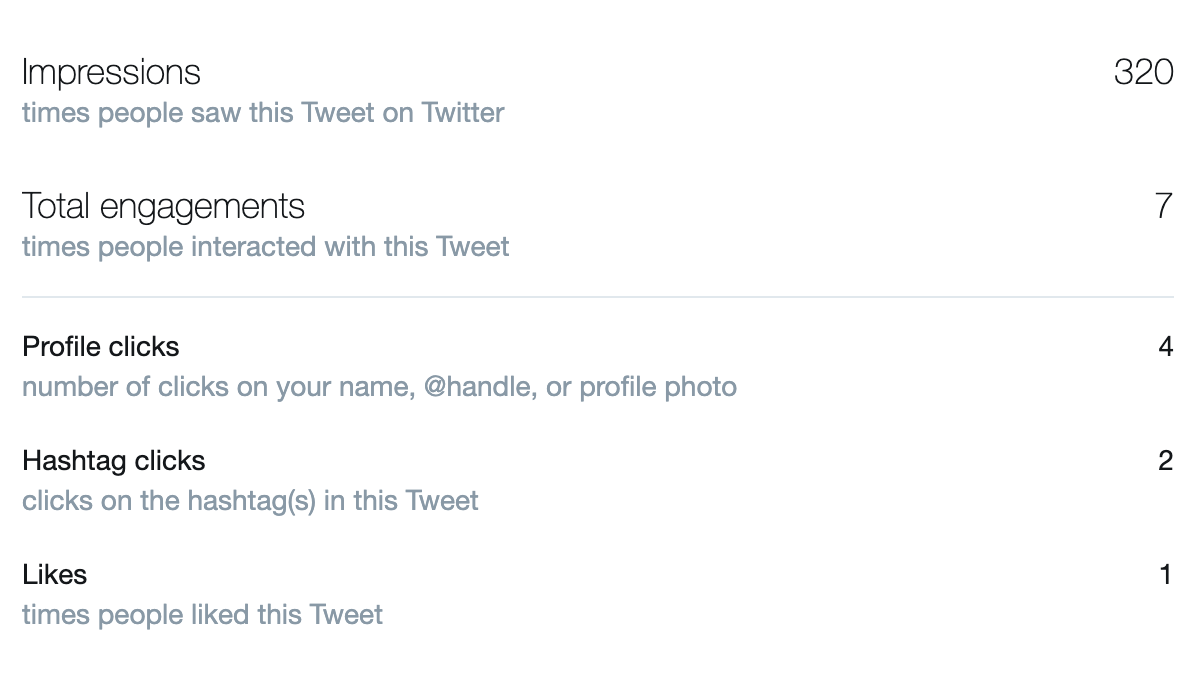Click the Hashtag clicks count of 2
The image size is (1196, 676).
pos(1165,461)
